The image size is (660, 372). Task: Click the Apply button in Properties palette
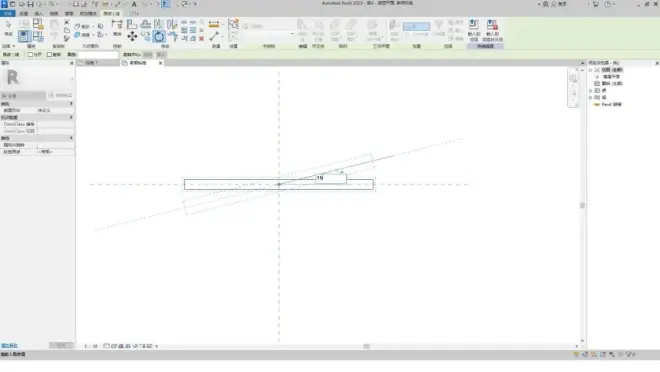61,345
